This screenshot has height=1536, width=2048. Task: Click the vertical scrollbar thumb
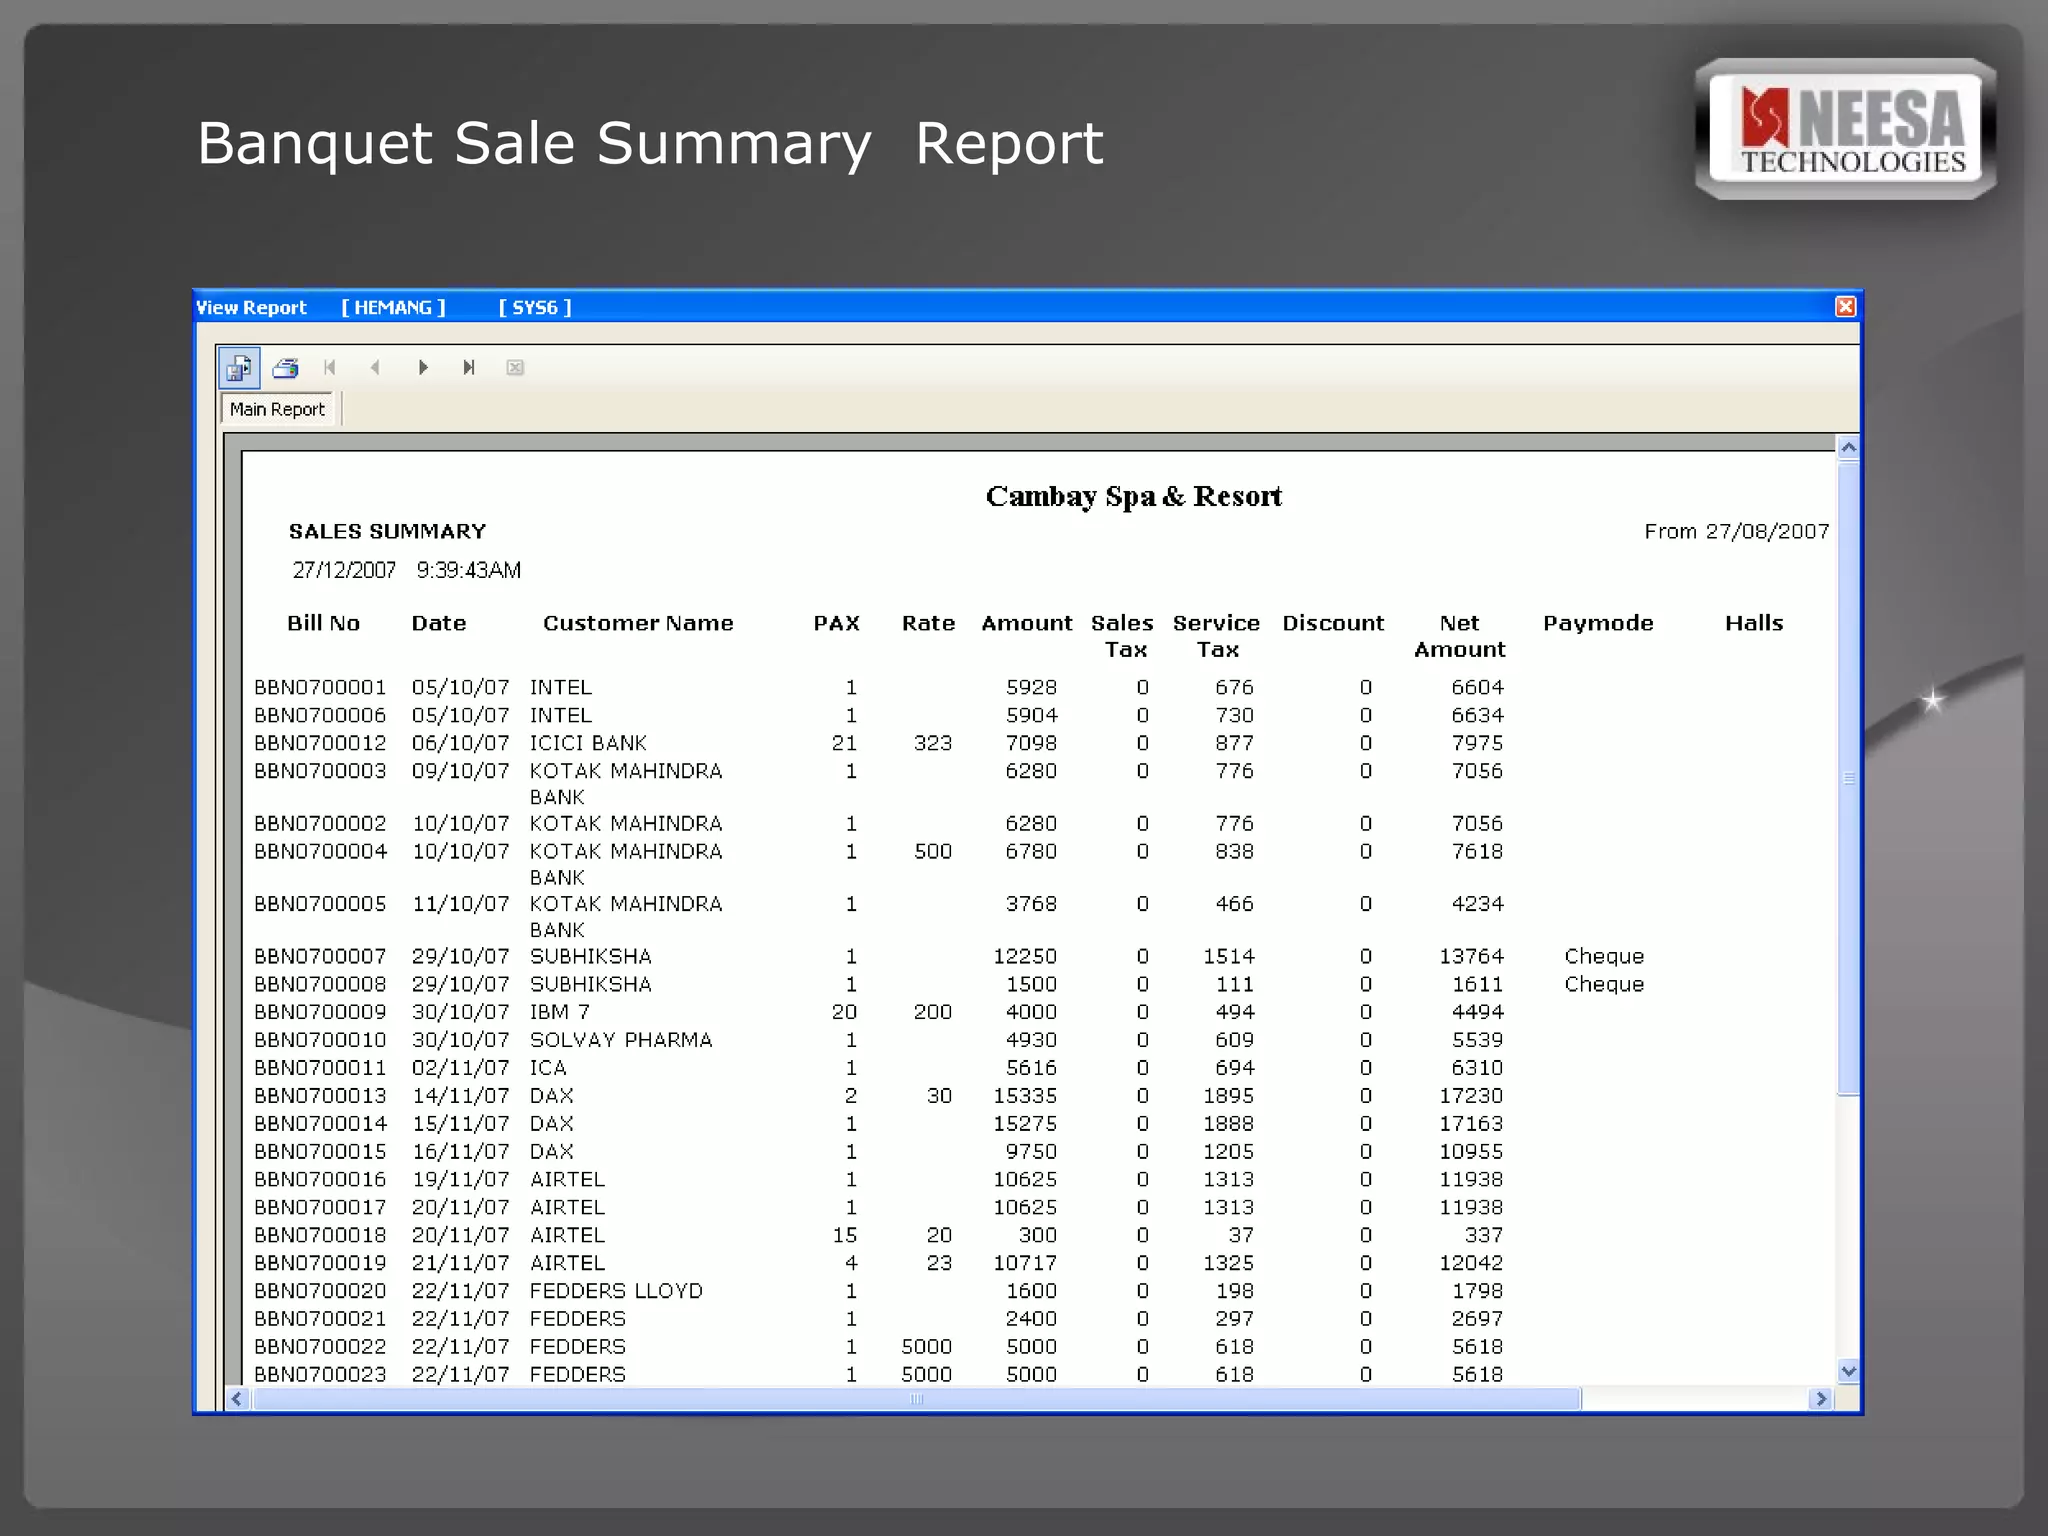(1848, 778)
